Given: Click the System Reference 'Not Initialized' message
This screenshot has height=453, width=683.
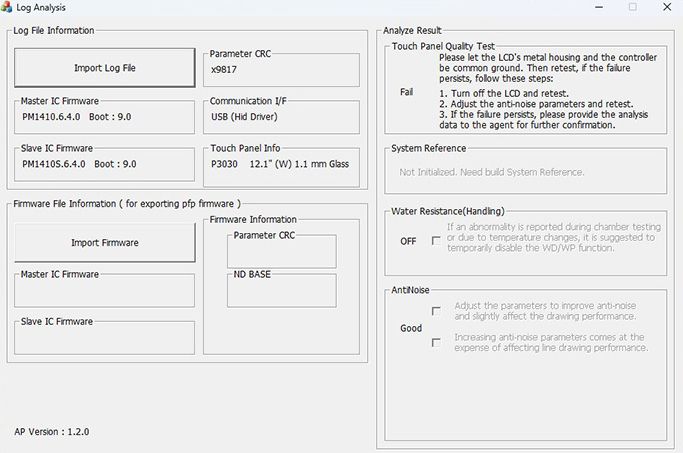Looking at the screenshot, I should [x=492, y=172].
